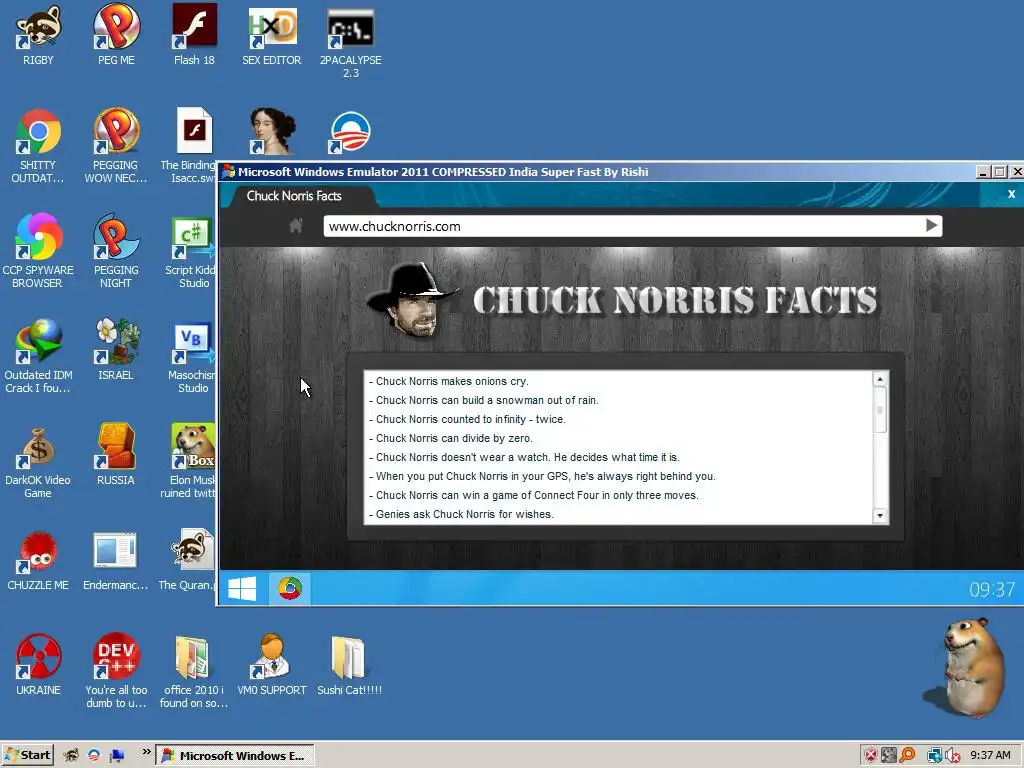Click the Connect Four fact line
1024x768 pixels.
point(534,495)
